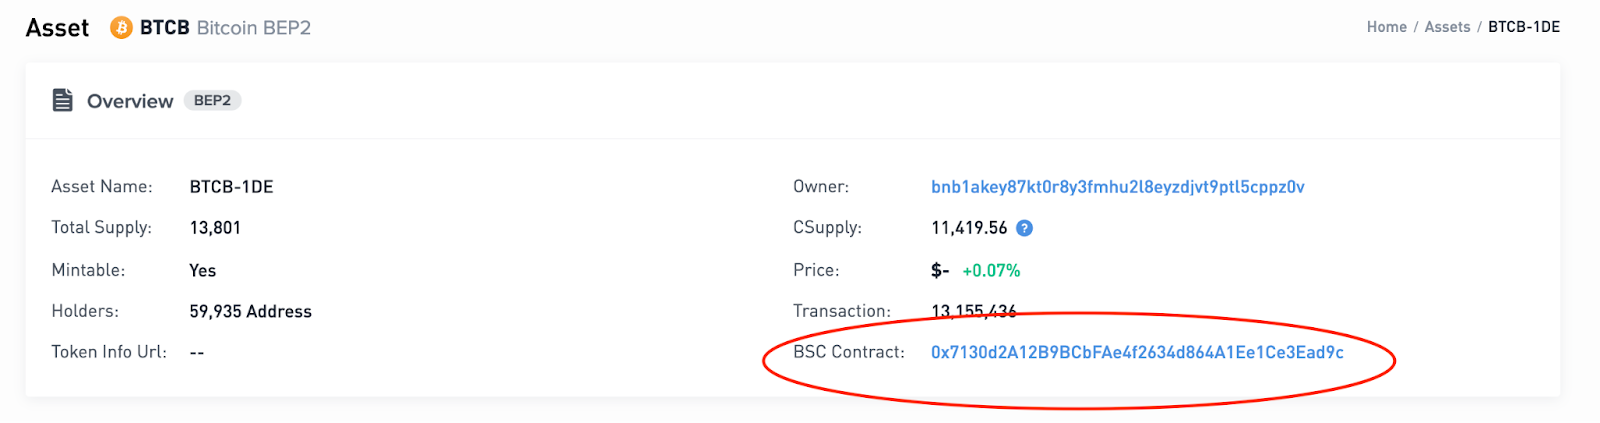
Task: Click the Transaction count 13,155,436
Action: (x=973, y=311)
